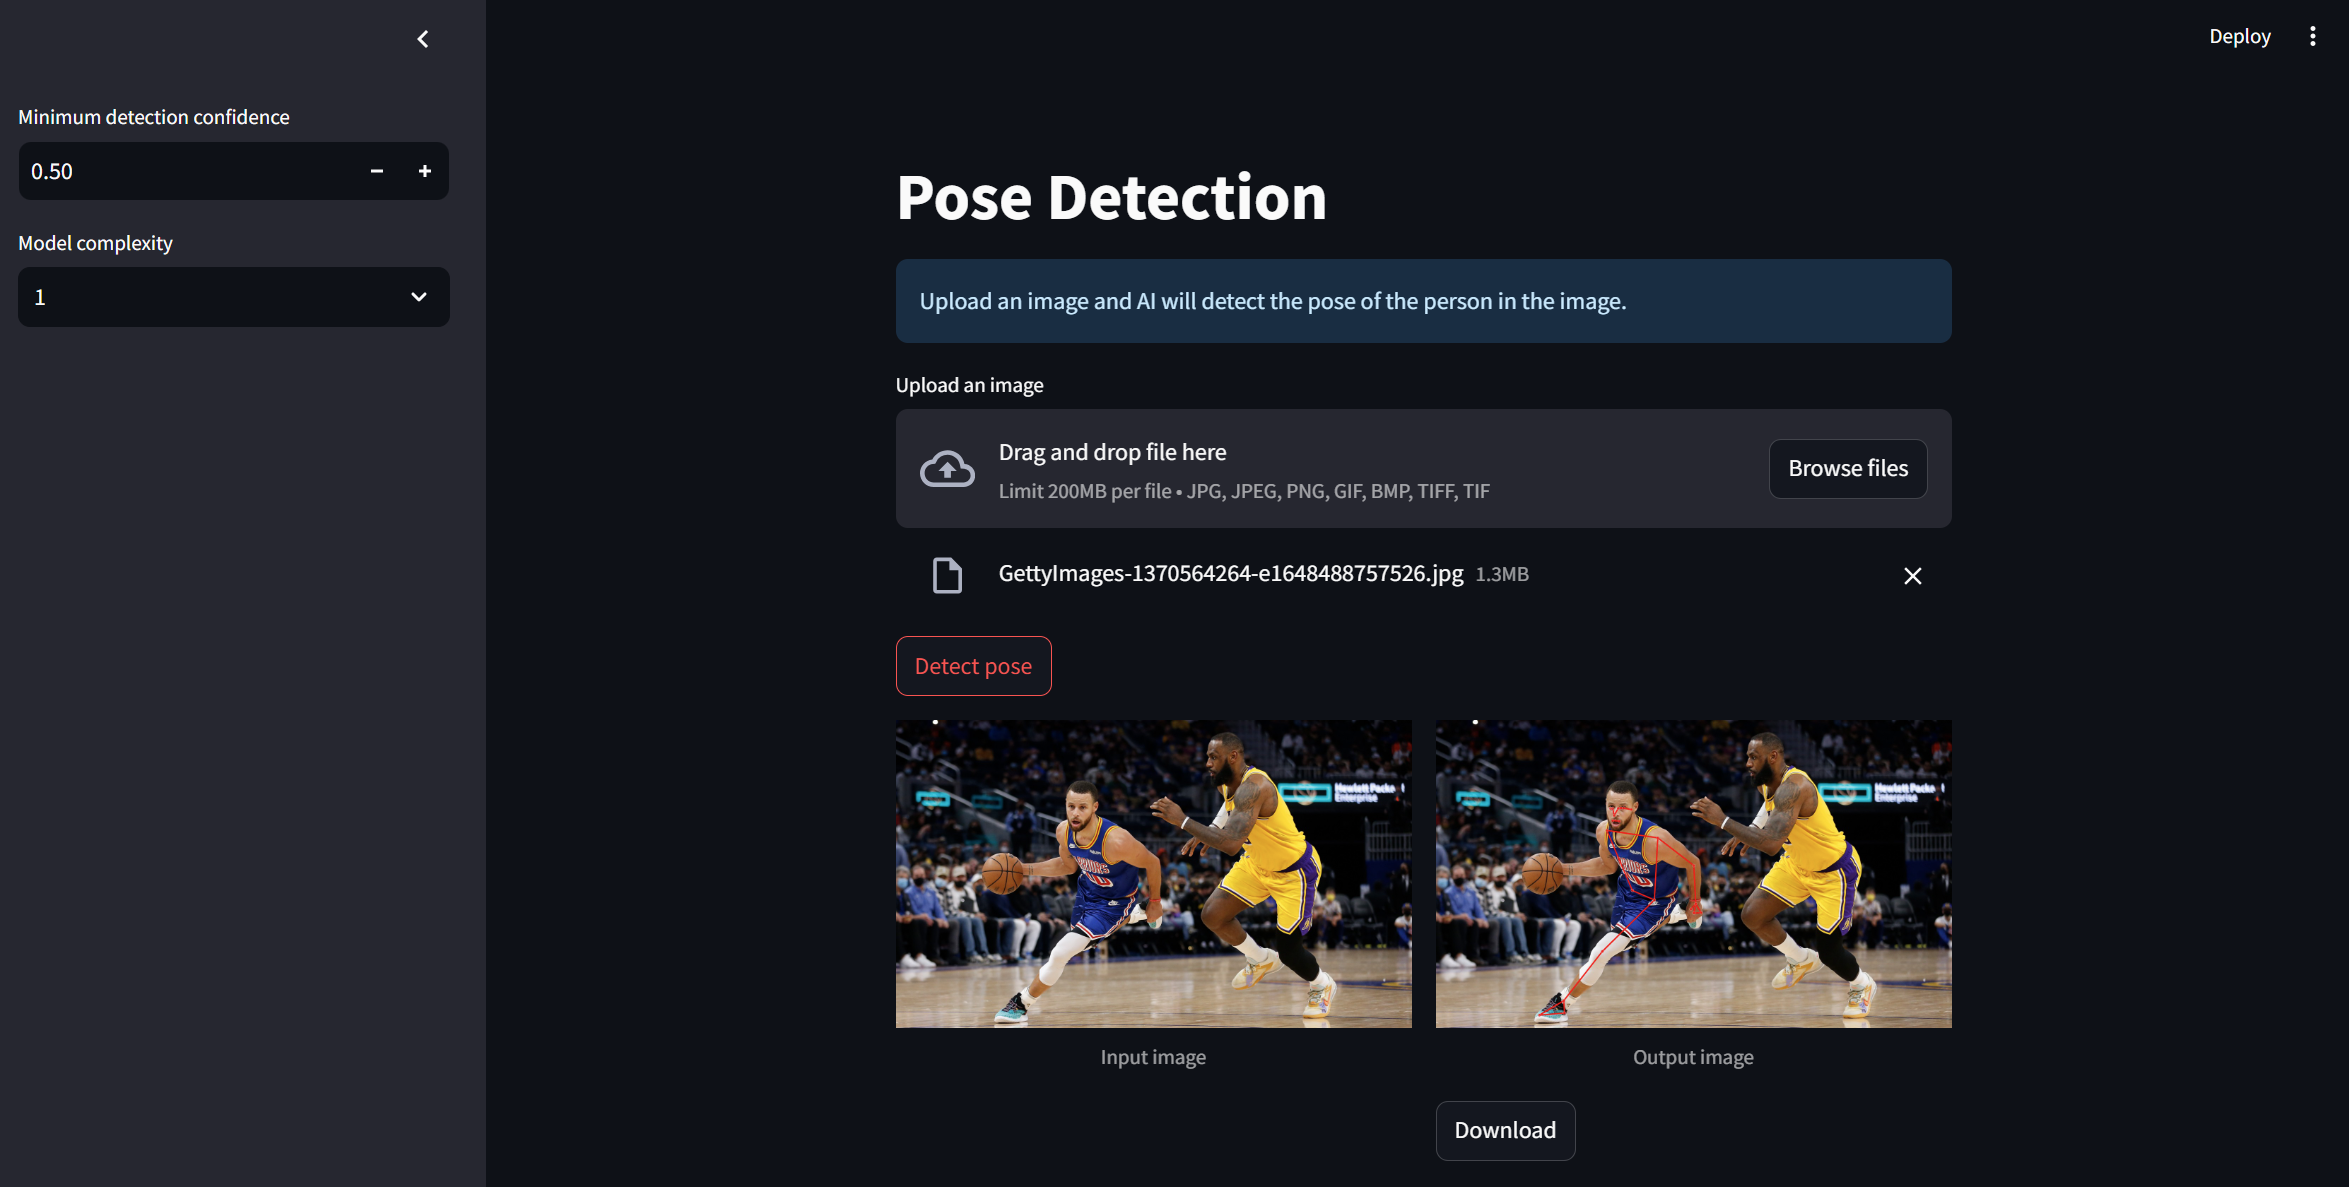Click the Upload an image label
This screenshot has height=1187, width=2349.
[969, 385]
